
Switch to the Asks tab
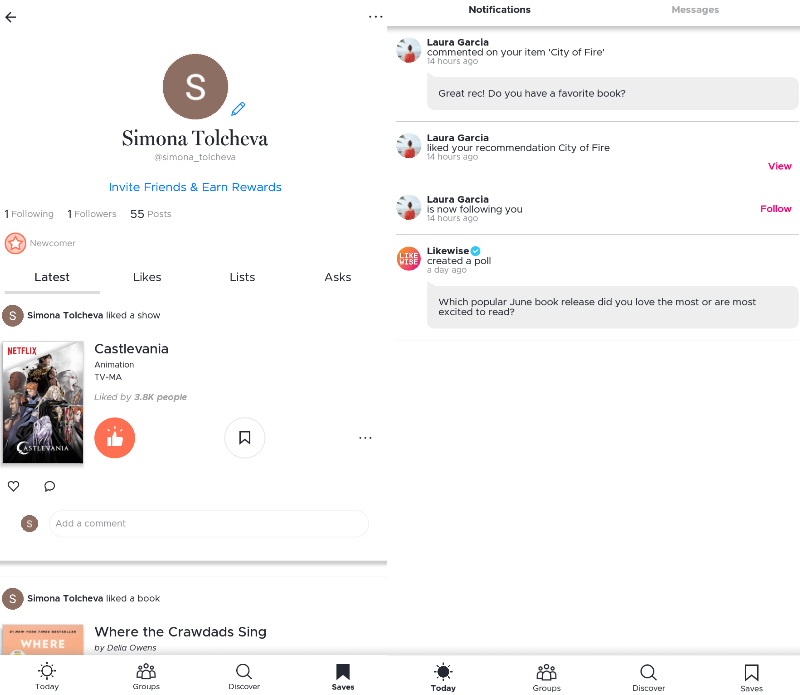coord(338,277)
